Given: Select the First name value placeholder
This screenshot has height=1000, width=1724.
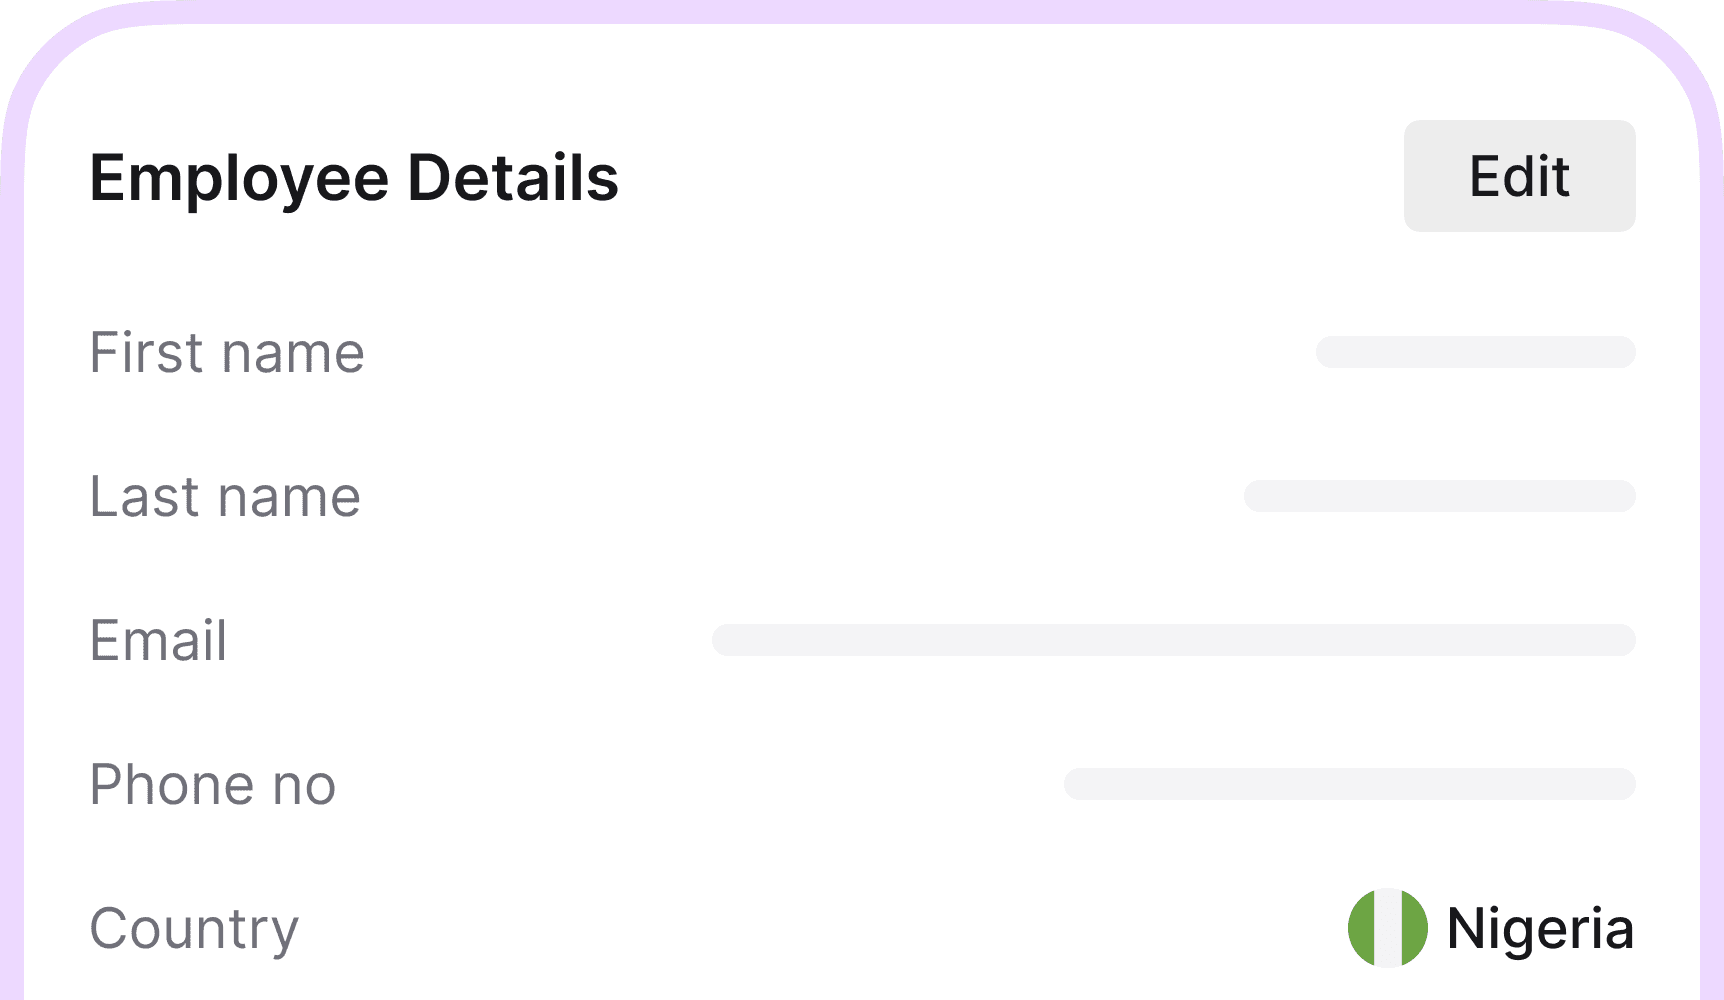Looking at the screenshot, I should coord(1475,352).
